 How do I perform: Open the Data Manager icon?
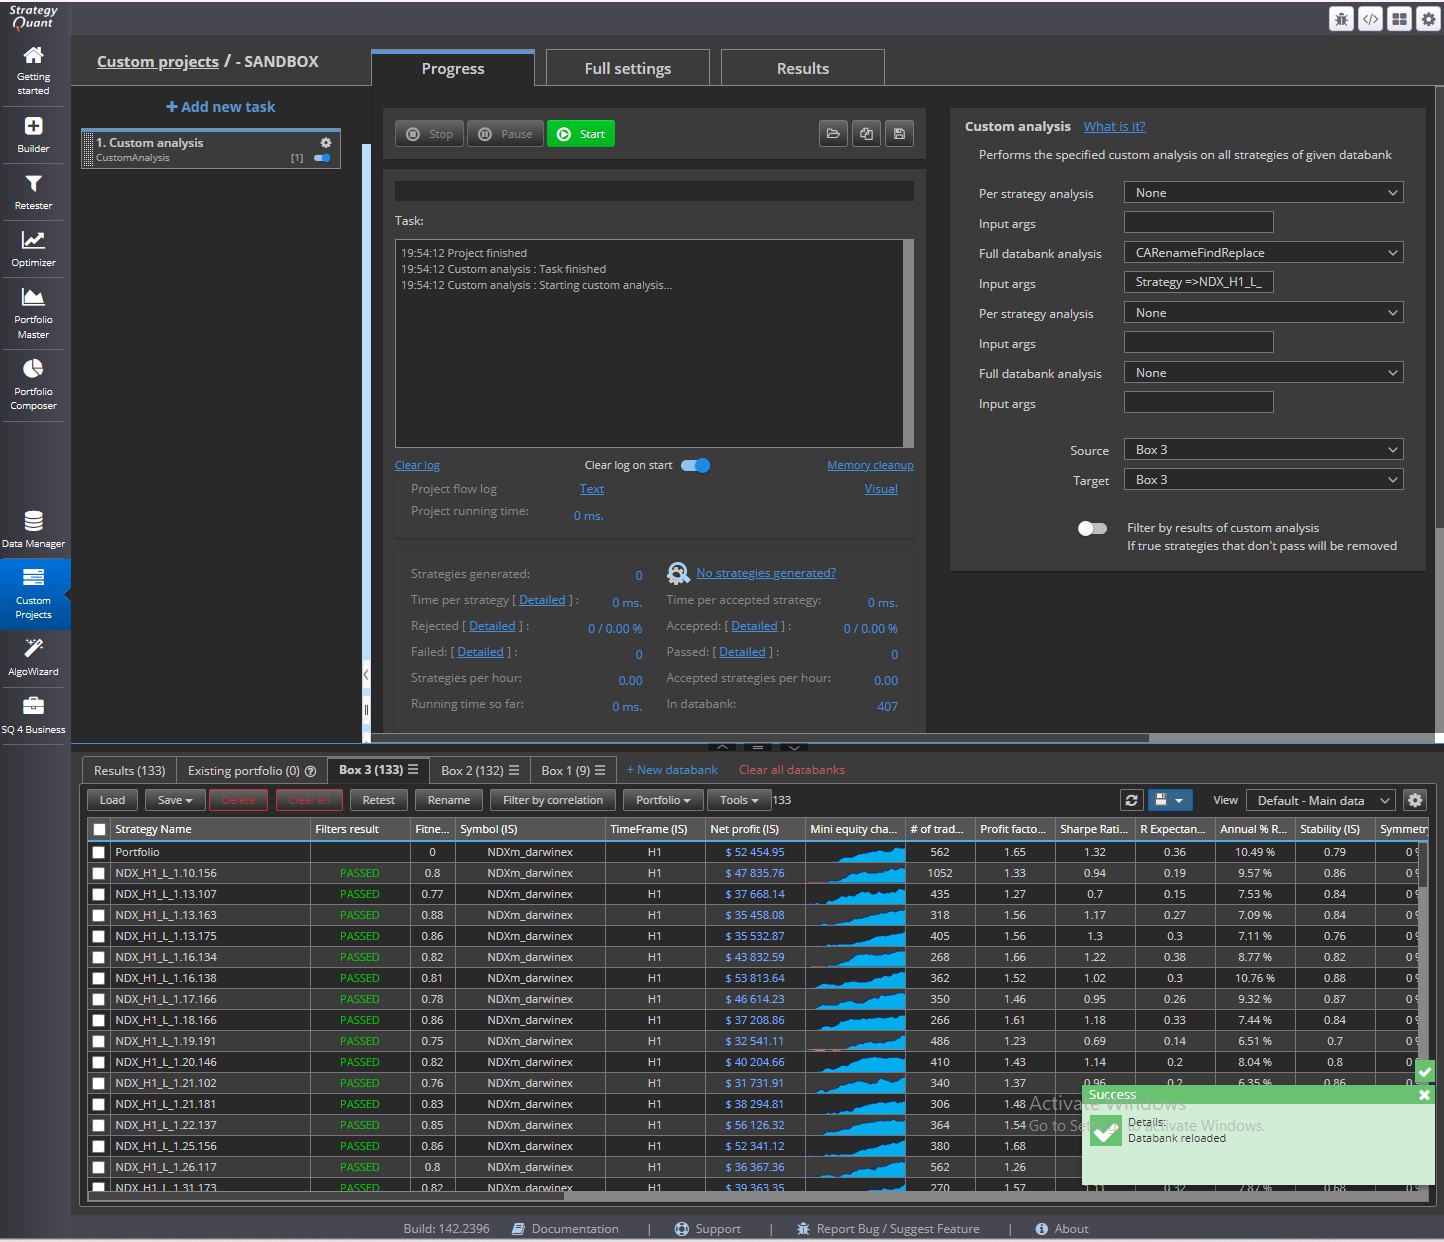point(33,529)
